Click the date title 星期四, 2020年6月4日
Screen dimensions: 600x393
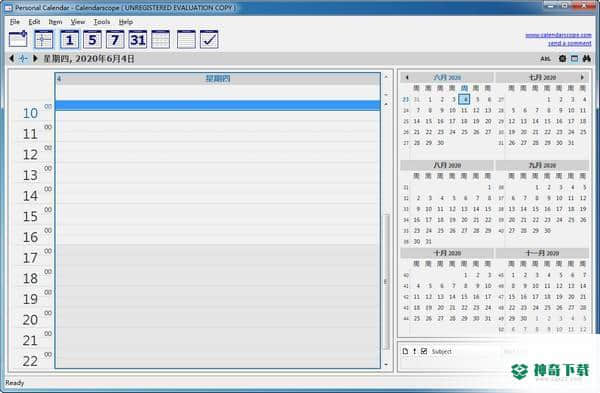[x=88, y=59]
